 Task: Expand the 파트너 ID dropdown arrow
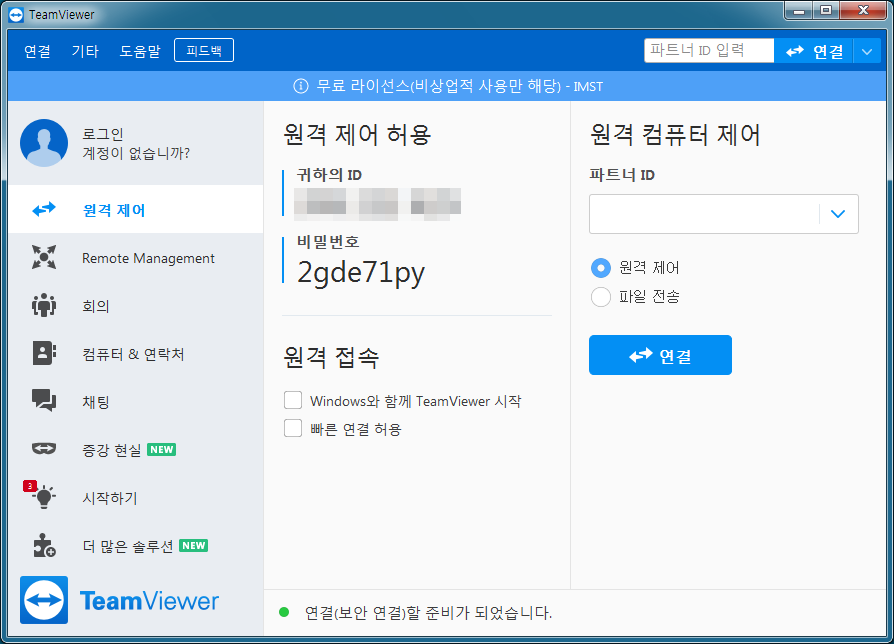(838, 214)
